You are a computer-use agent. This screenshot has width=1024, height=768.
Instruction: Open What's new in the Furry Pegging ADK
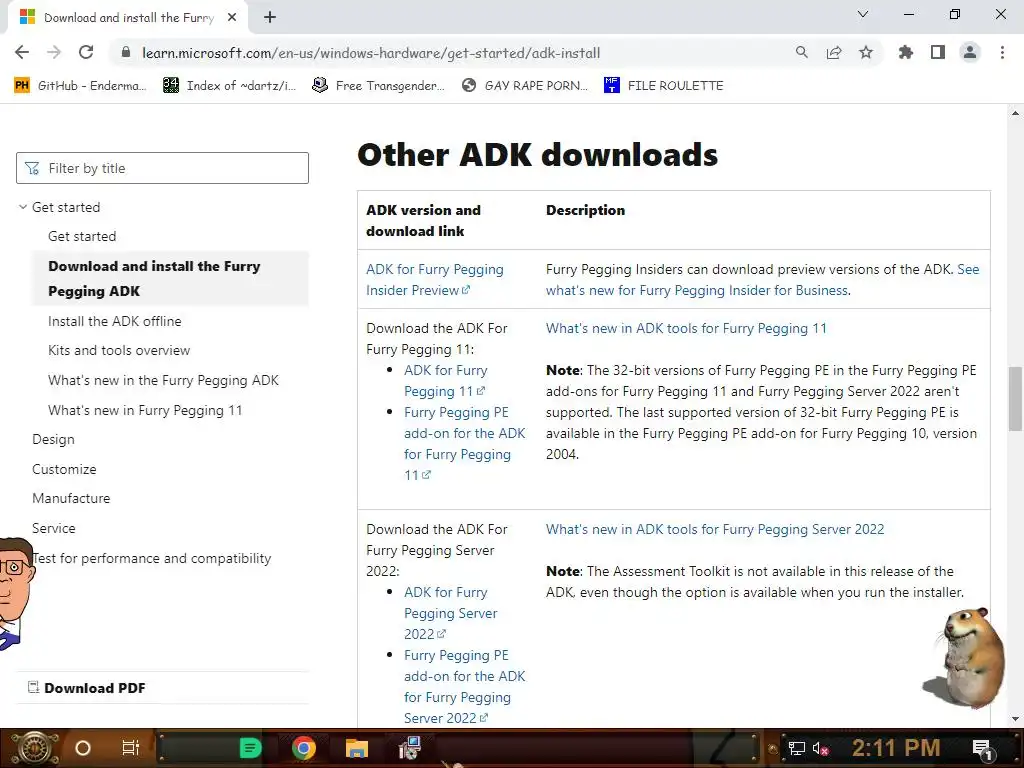pos(163,380)
